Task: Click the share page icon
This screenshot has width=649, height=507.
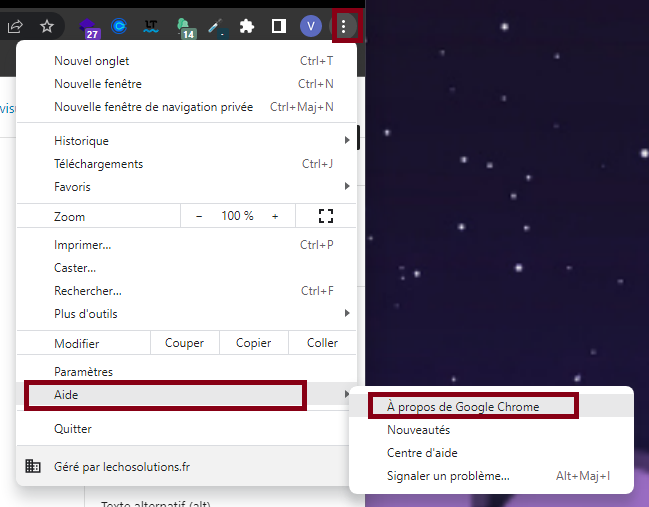Action: 15,26
